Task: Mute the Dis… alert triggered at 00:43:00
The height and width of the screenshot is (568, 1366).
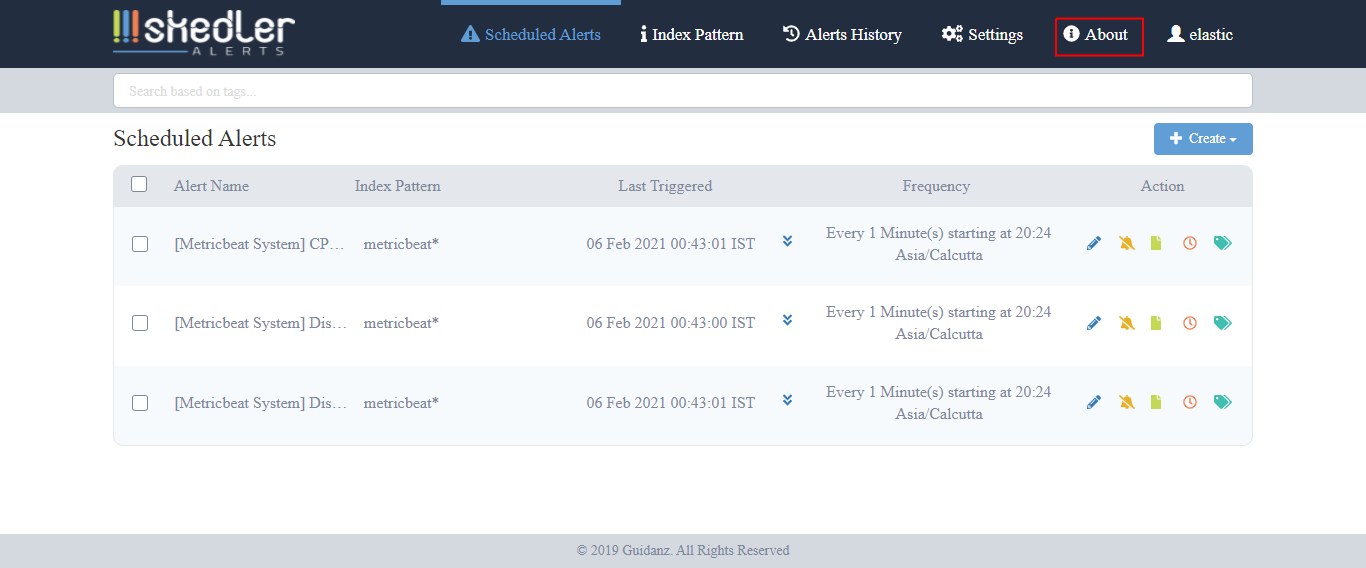Action: point(1127,323)
